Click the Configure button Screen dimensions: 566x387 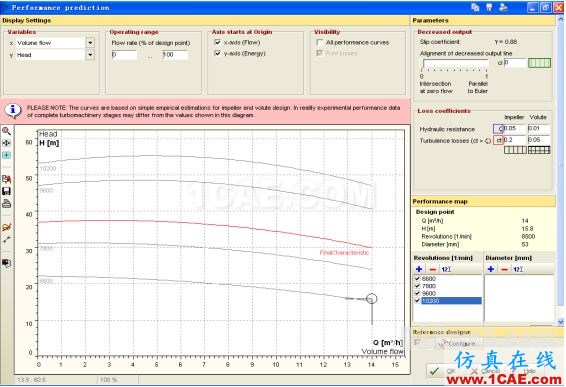coord(458,344)
